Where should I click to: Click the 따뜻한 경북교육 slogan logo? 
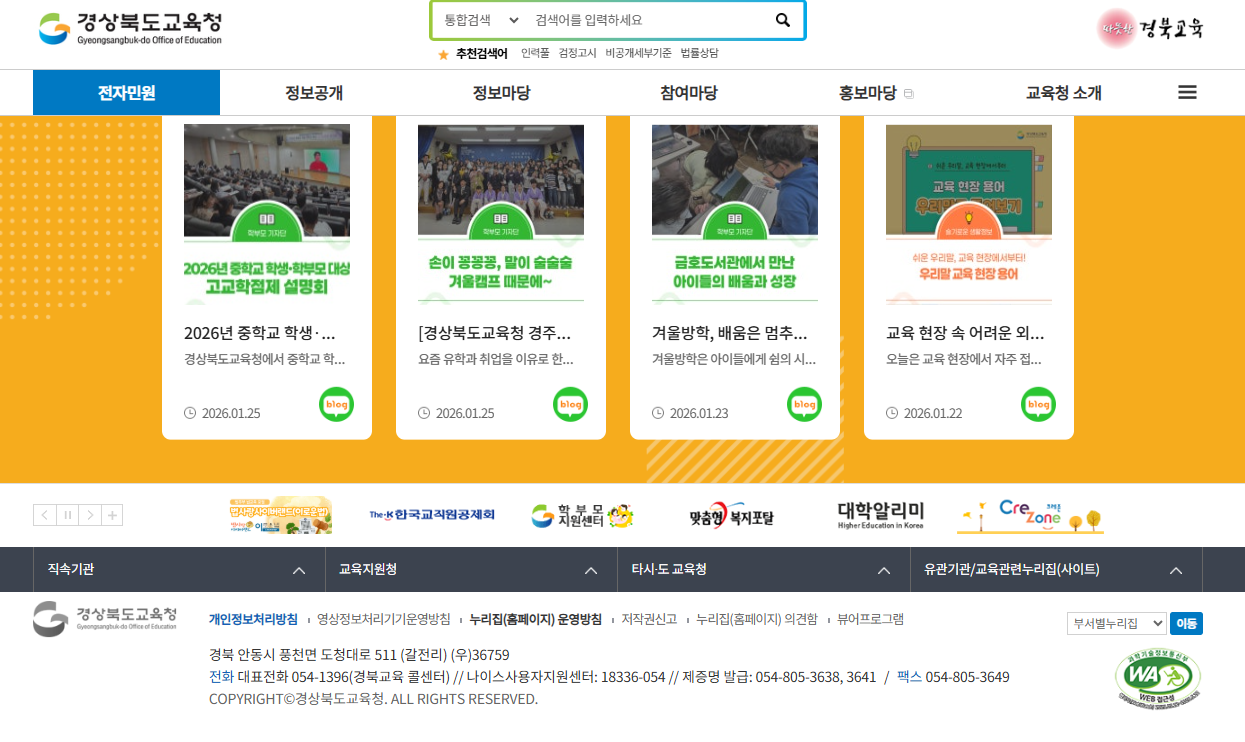[1150, 28]
